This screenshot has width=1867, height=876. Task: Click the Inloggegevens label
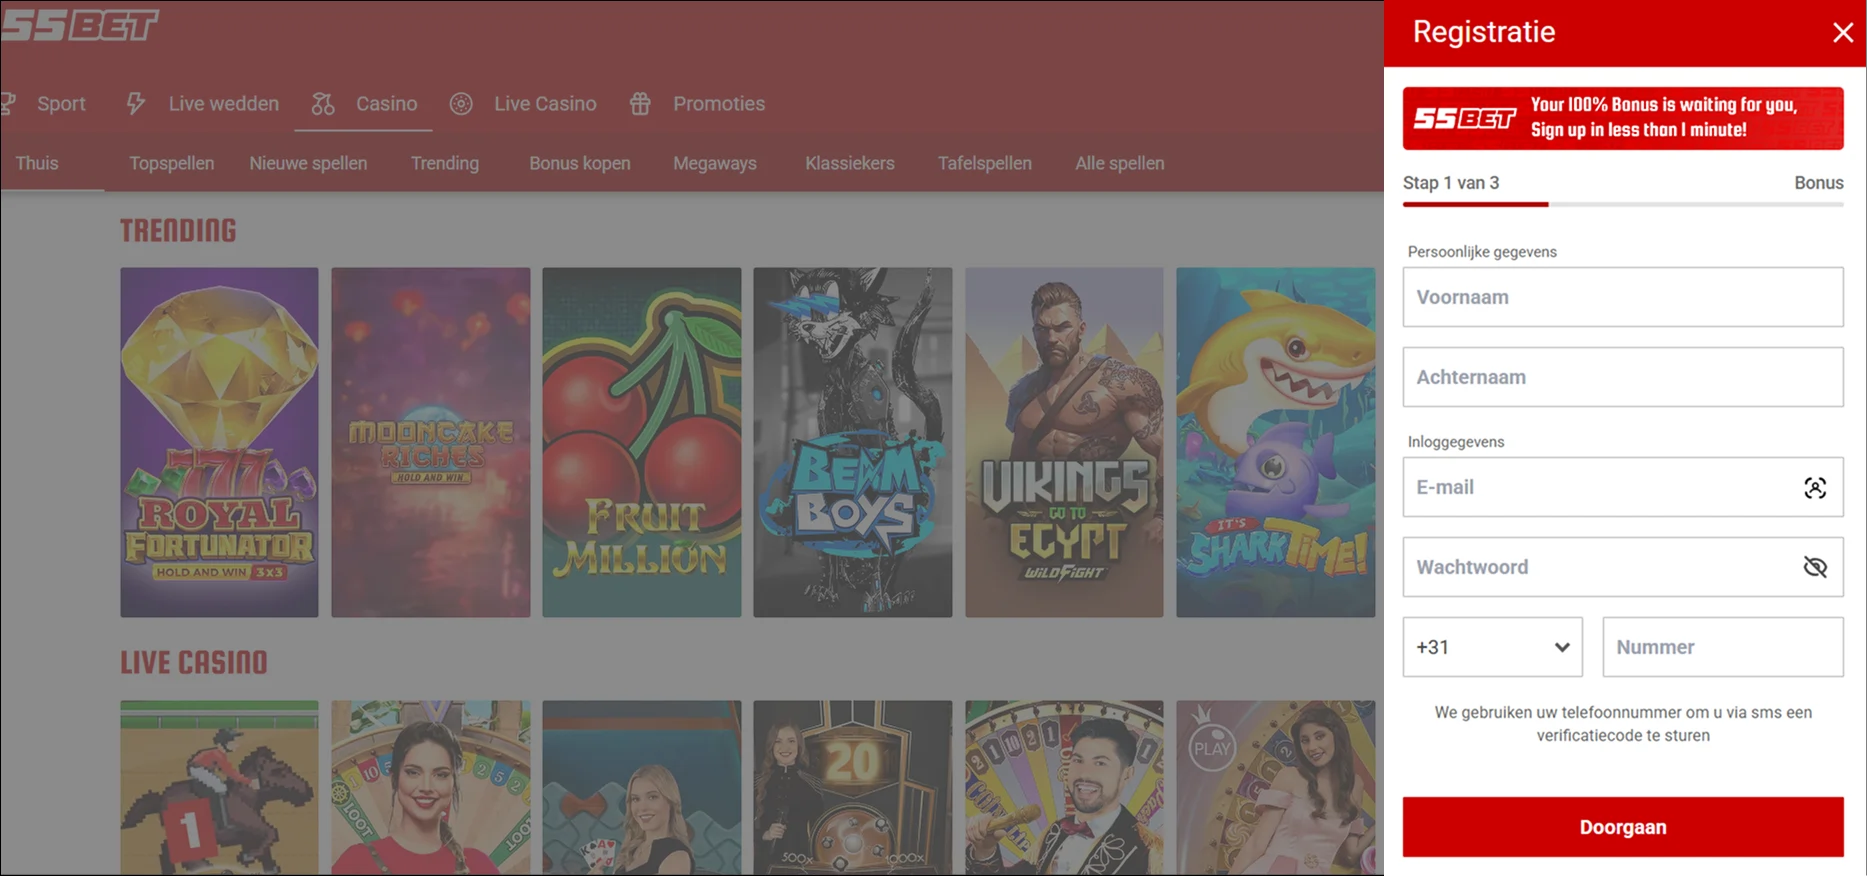pyautogui.click(x=1456, y=442)
